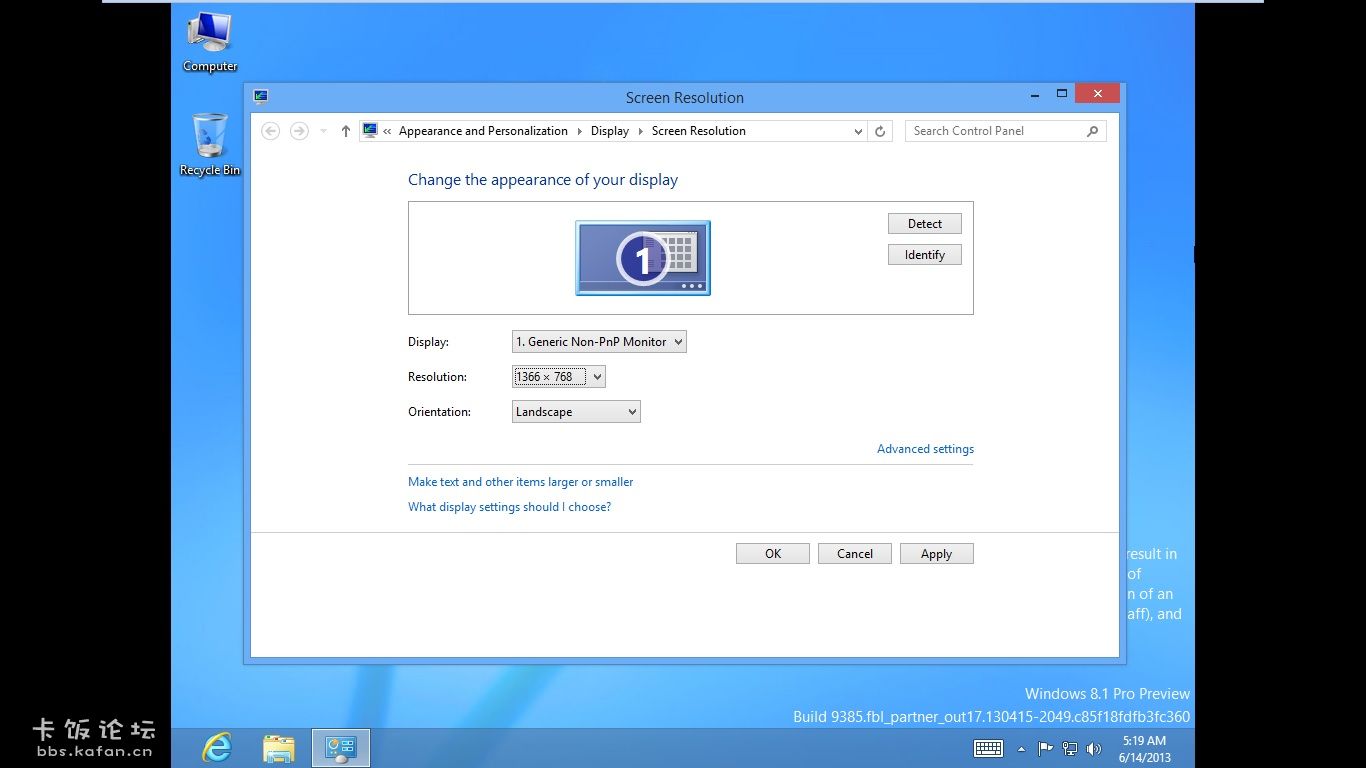
Task: Open the Orientation dropdown Landscape
Action: [x=576, y=412]
